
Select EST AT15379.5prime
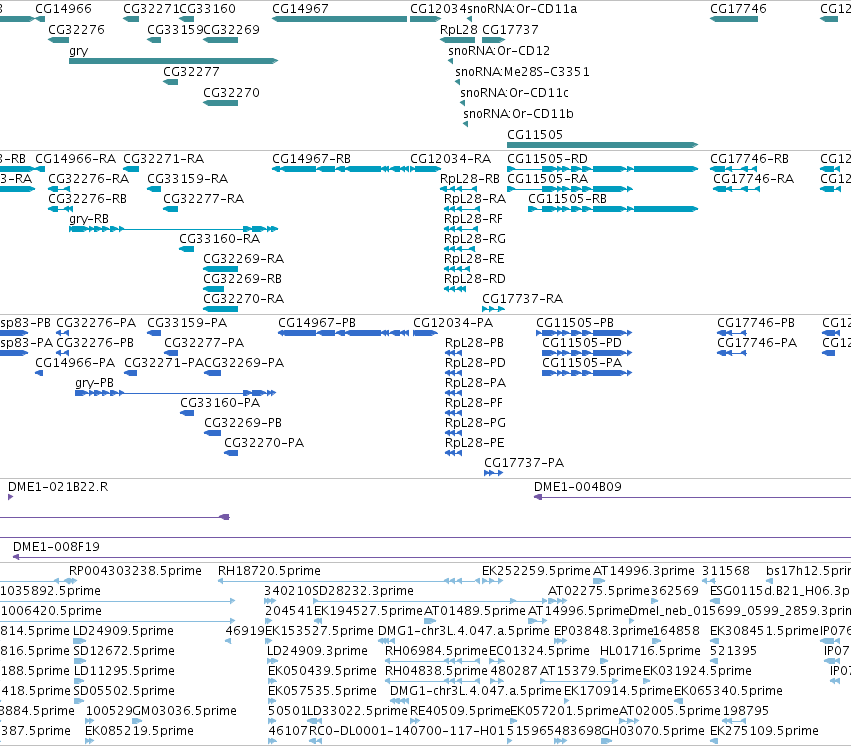(579, 681)
